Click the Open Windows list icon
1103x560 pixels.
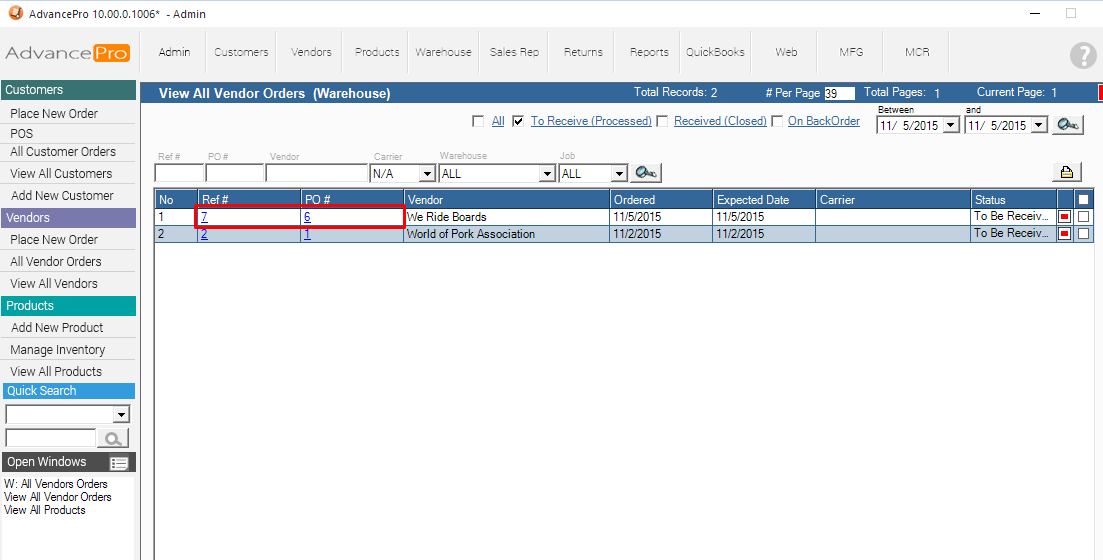point(120,463)
